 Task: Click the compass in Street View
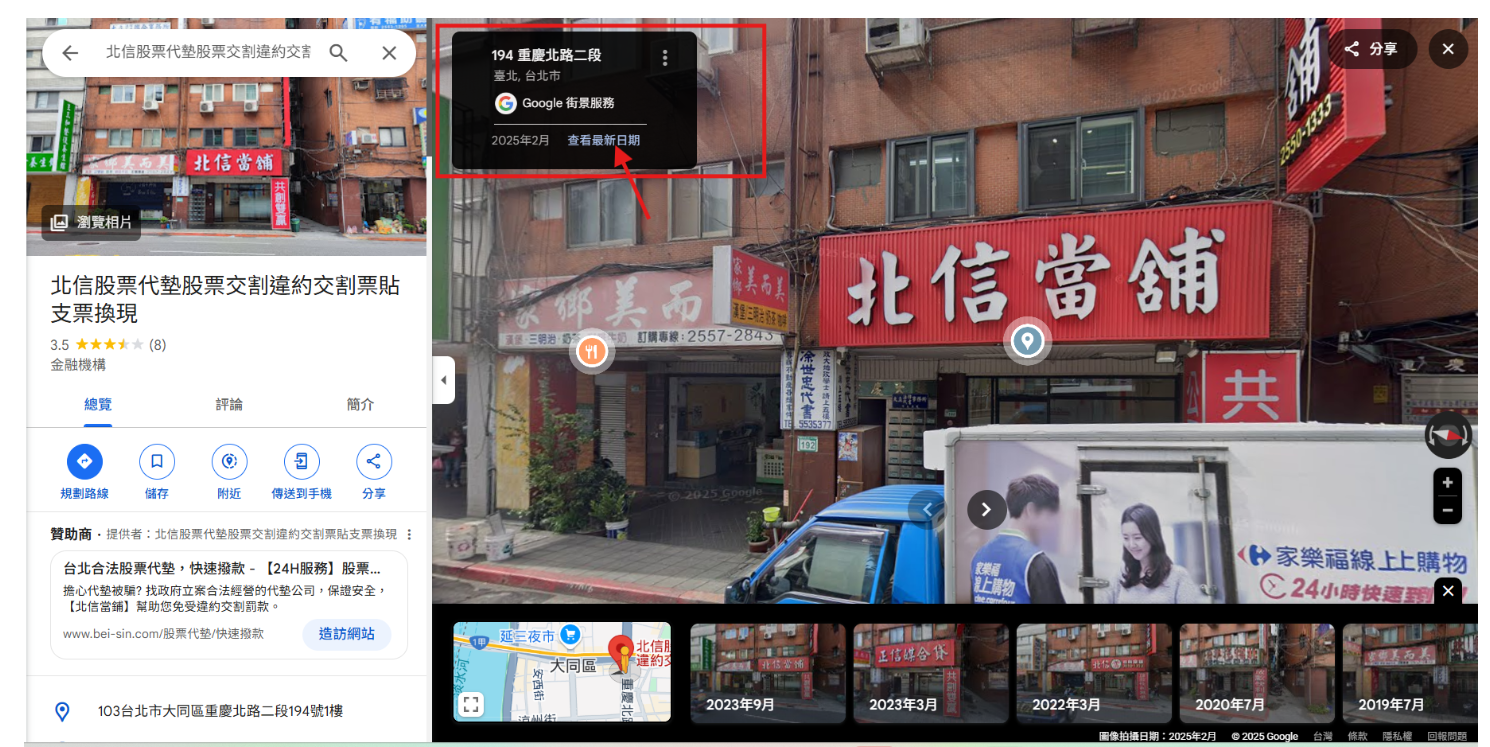pos(1447,436)
